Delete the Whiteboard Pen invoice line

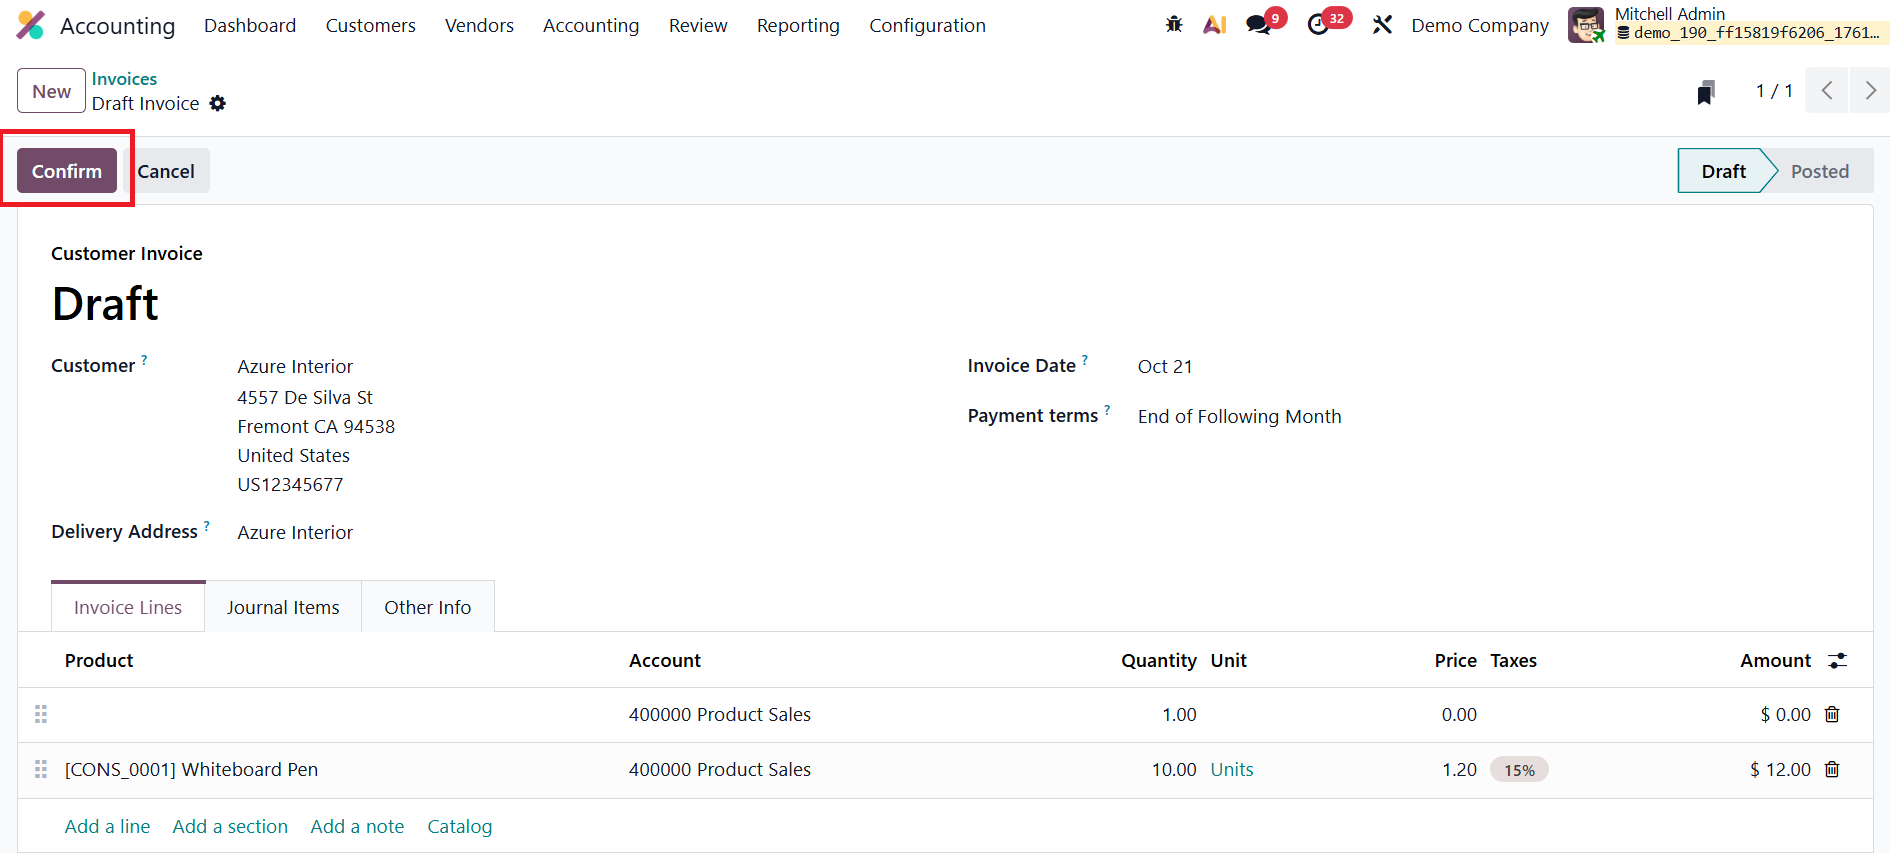coord(1832,770)
